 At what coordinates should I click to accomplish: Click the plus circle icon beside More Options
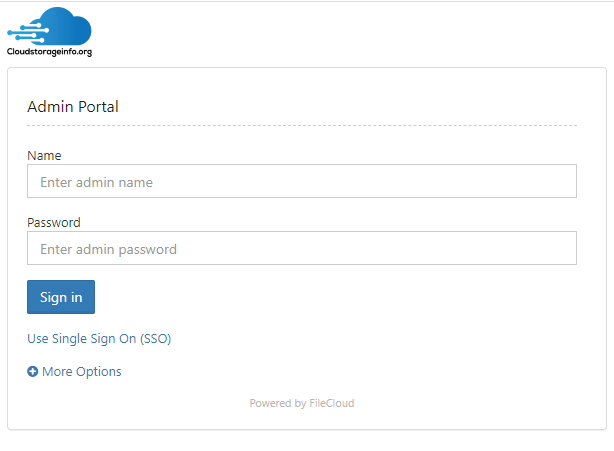pos(33,371)
